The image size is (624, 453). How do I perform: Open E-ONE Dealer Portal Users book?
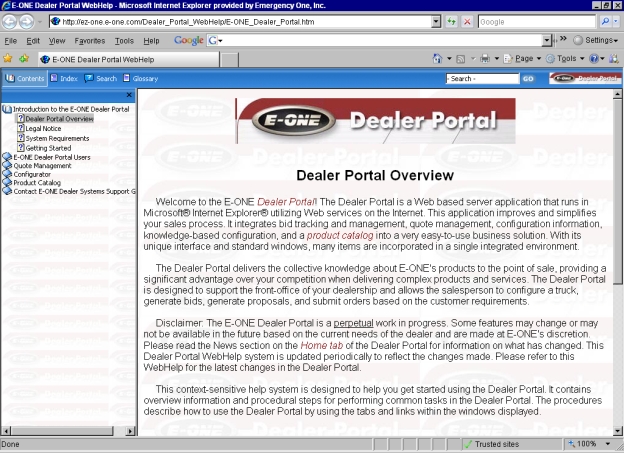pos(52,157)
